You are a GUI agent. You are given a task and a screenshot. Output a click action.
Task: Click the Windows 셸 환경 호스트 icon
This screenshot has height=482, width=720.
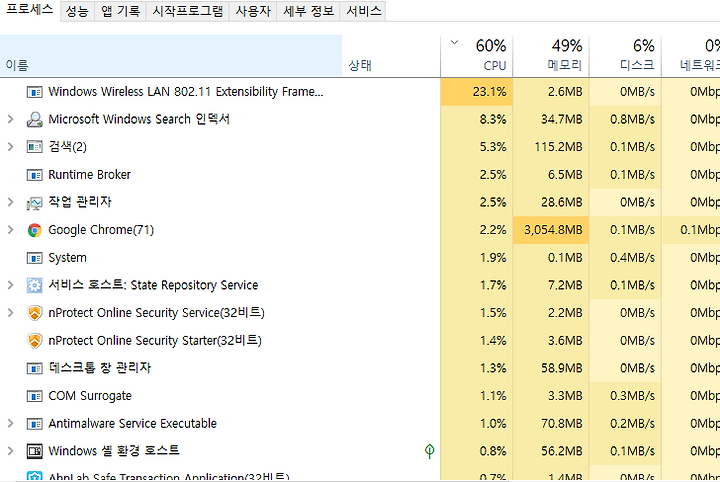tap(34, 451)
